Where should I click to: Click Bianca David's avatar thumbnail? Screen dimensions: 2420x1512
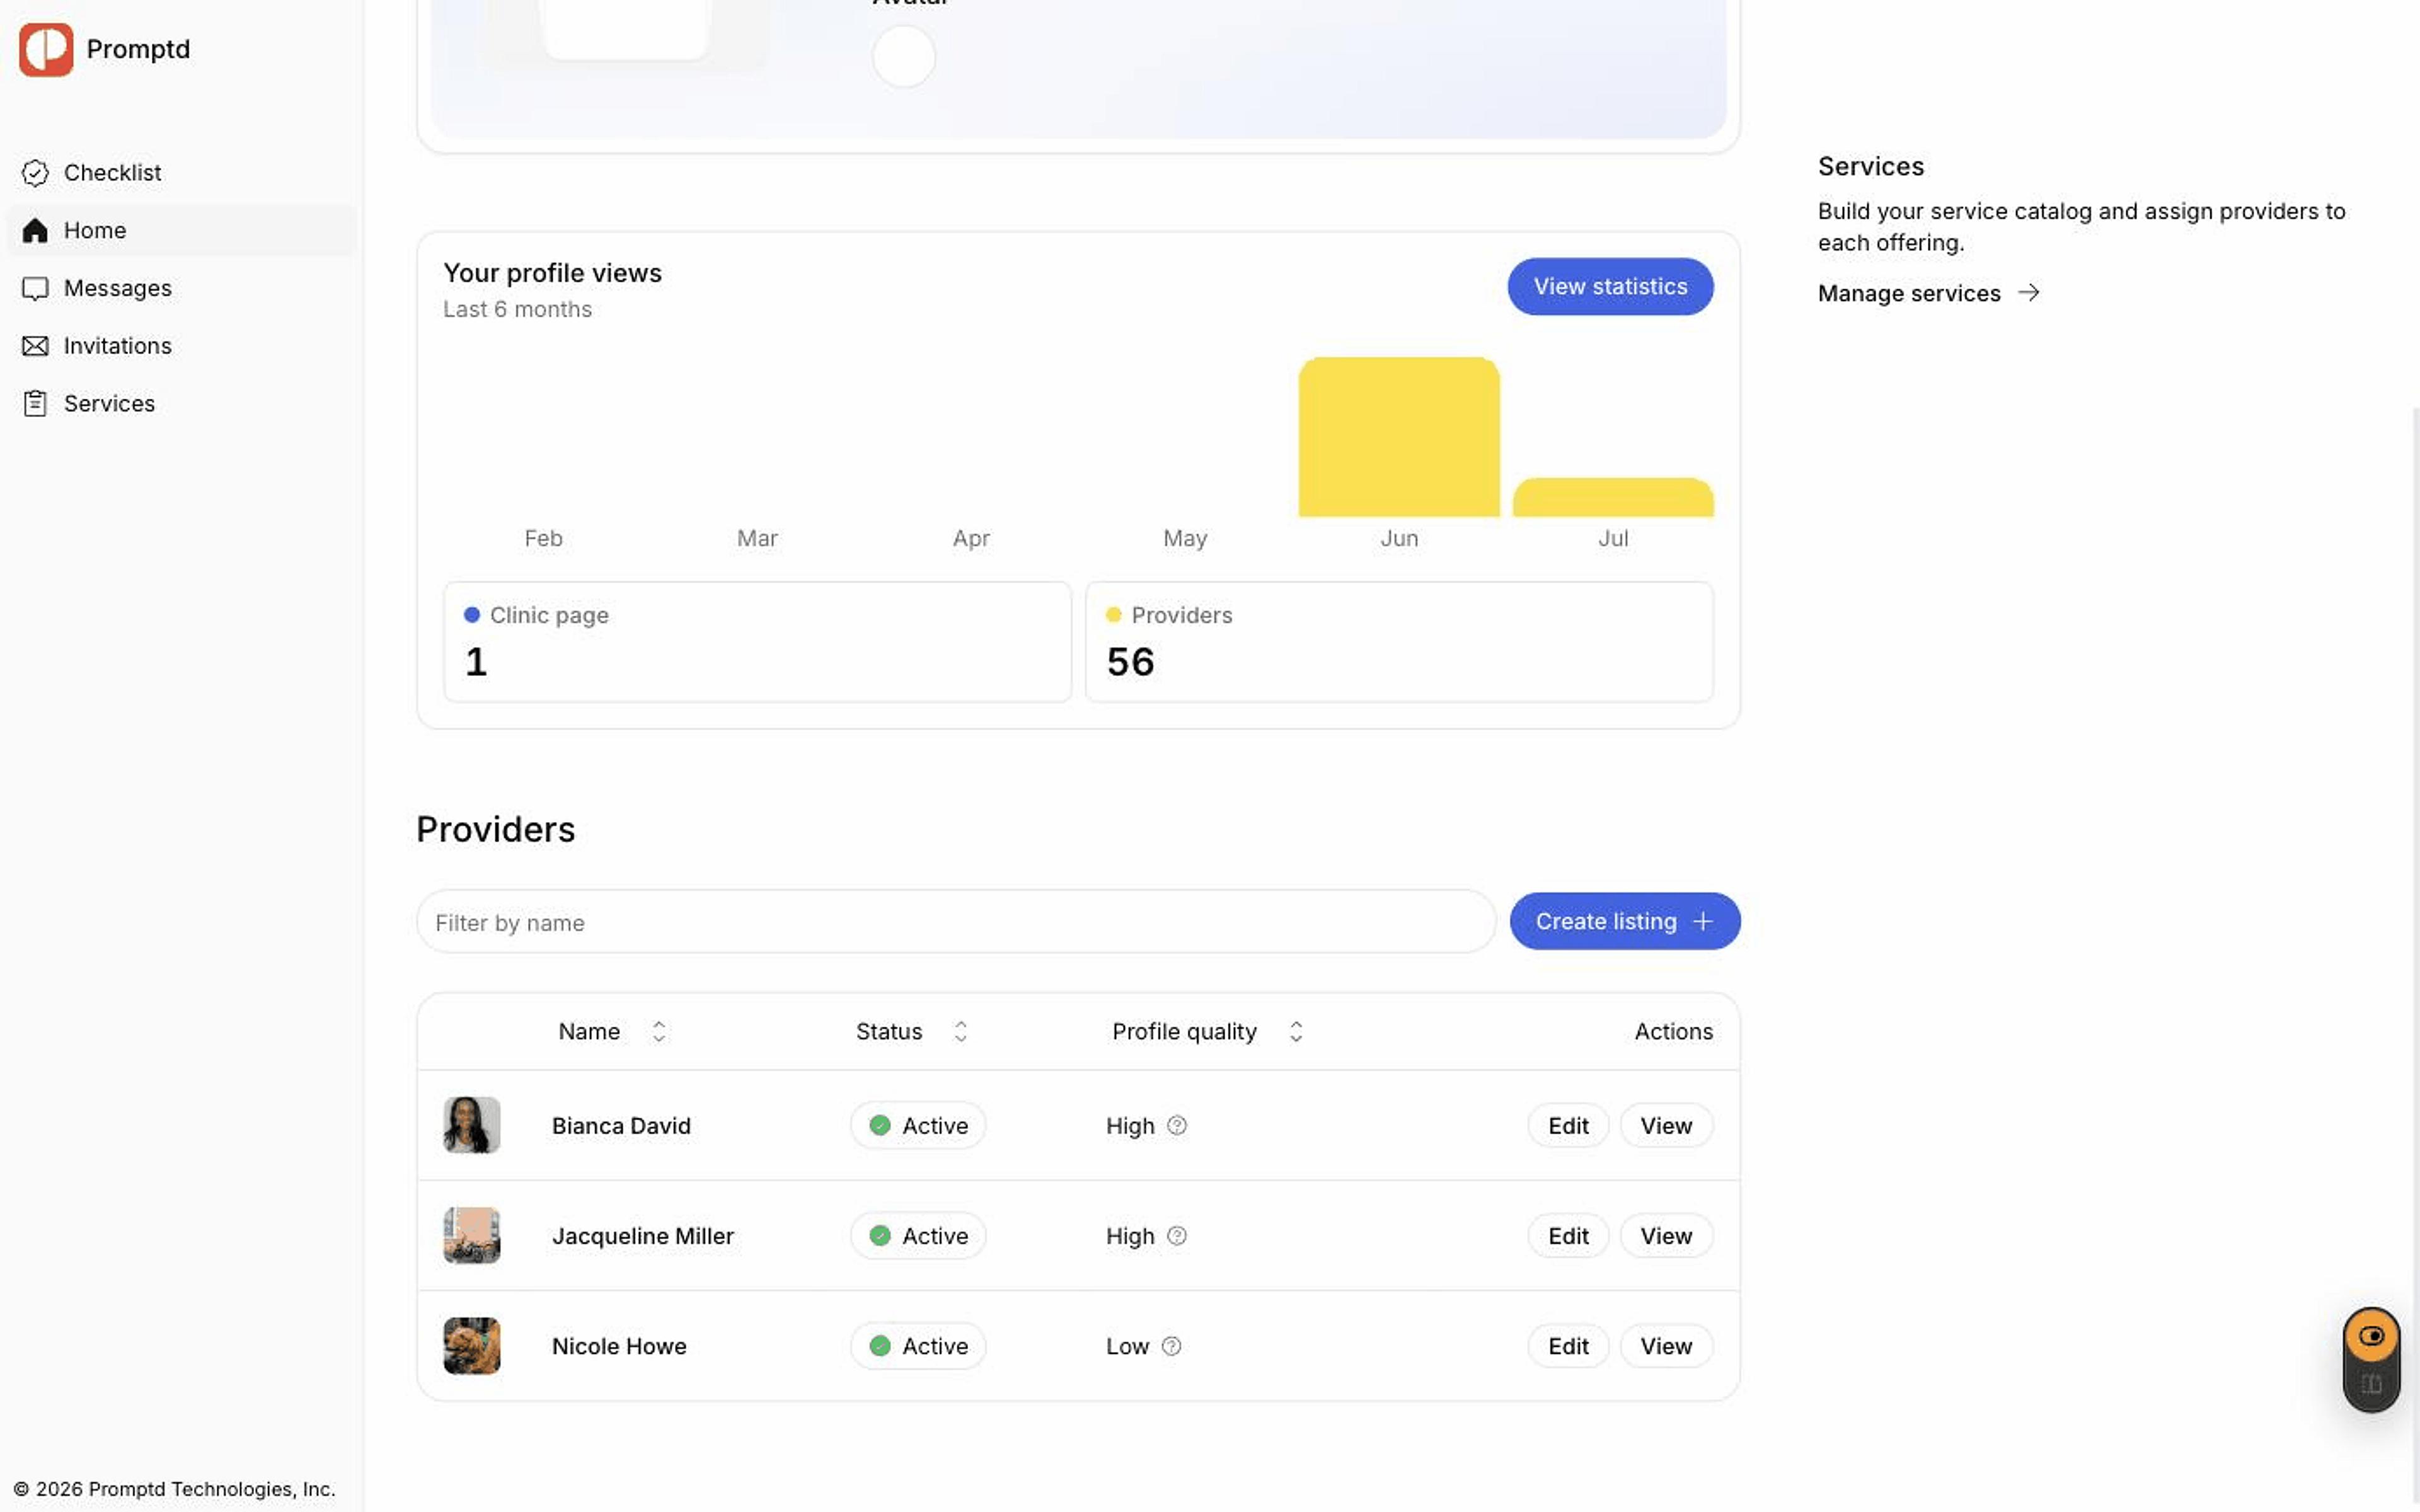click(x=472, y=1125)
